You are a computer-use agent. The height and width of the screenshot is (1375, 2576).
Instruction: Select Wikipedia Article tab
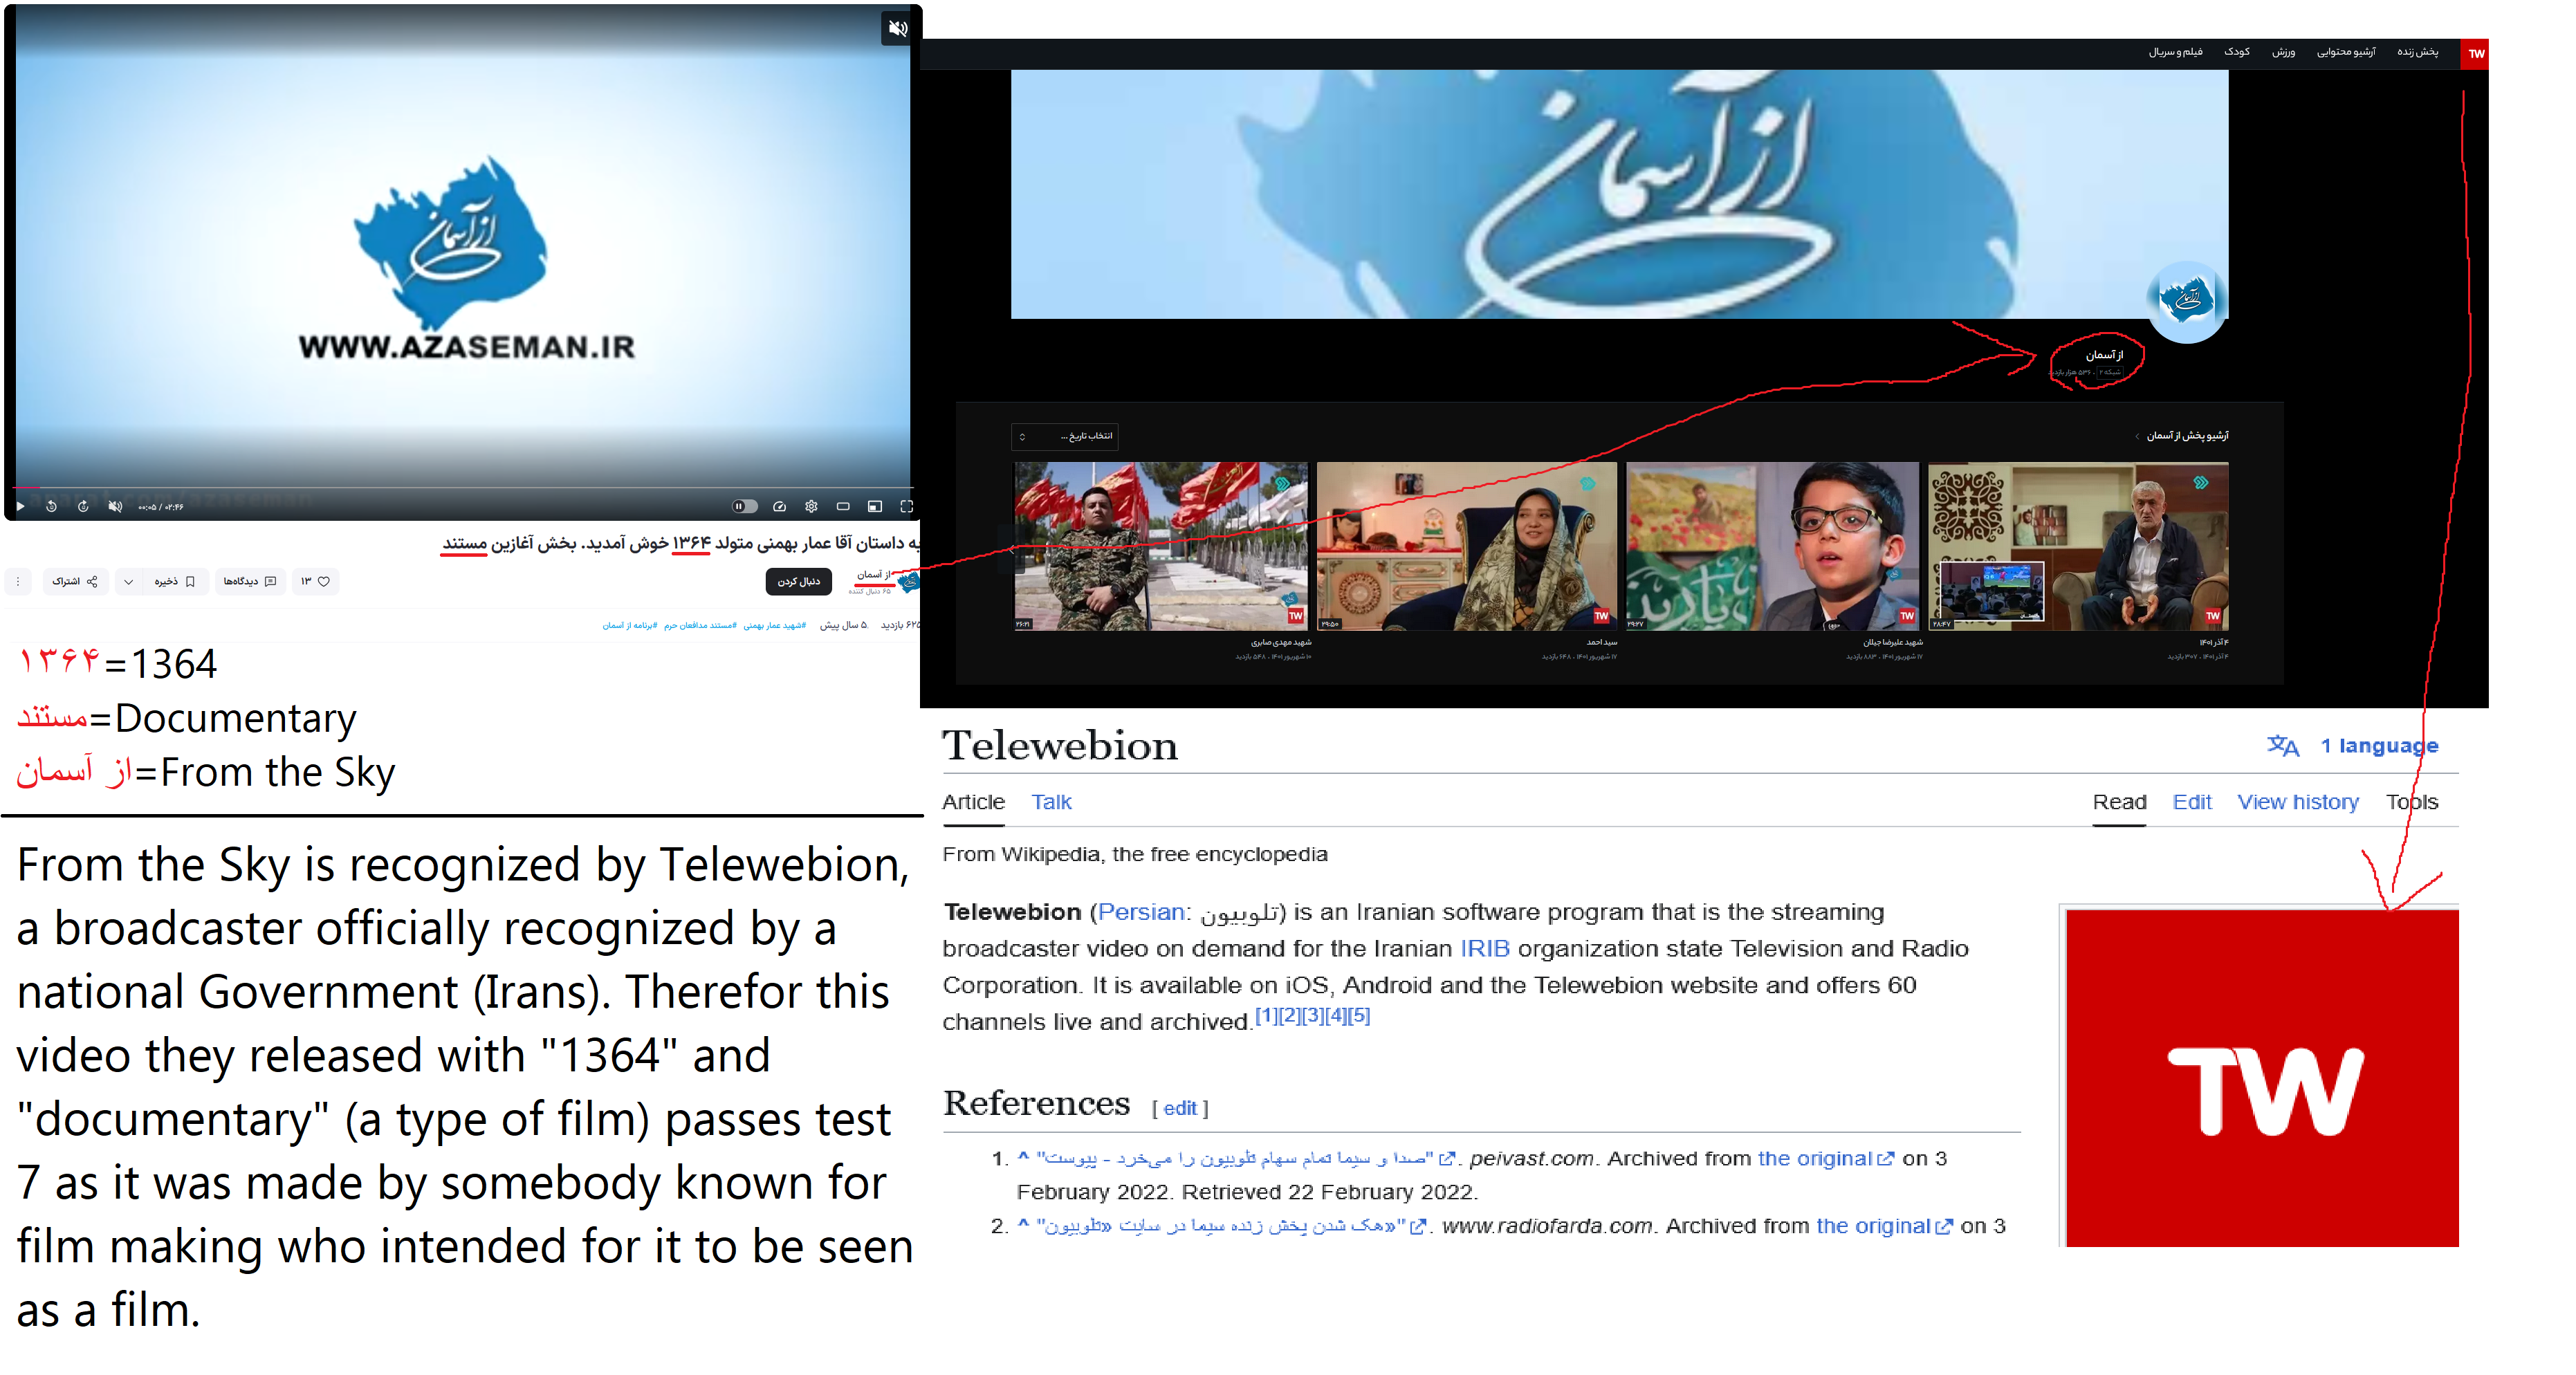973,802
